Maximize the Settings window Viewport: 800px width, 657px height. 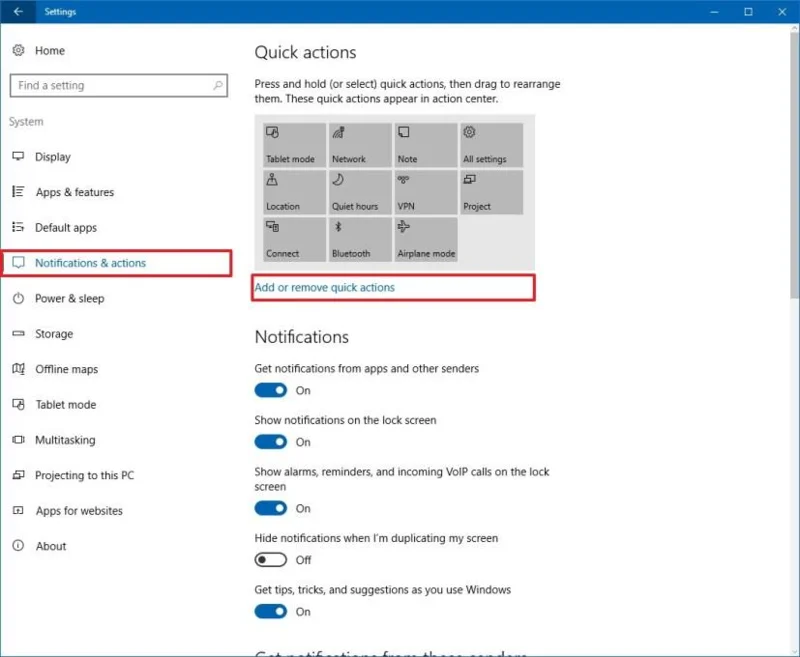pos(748,11)
